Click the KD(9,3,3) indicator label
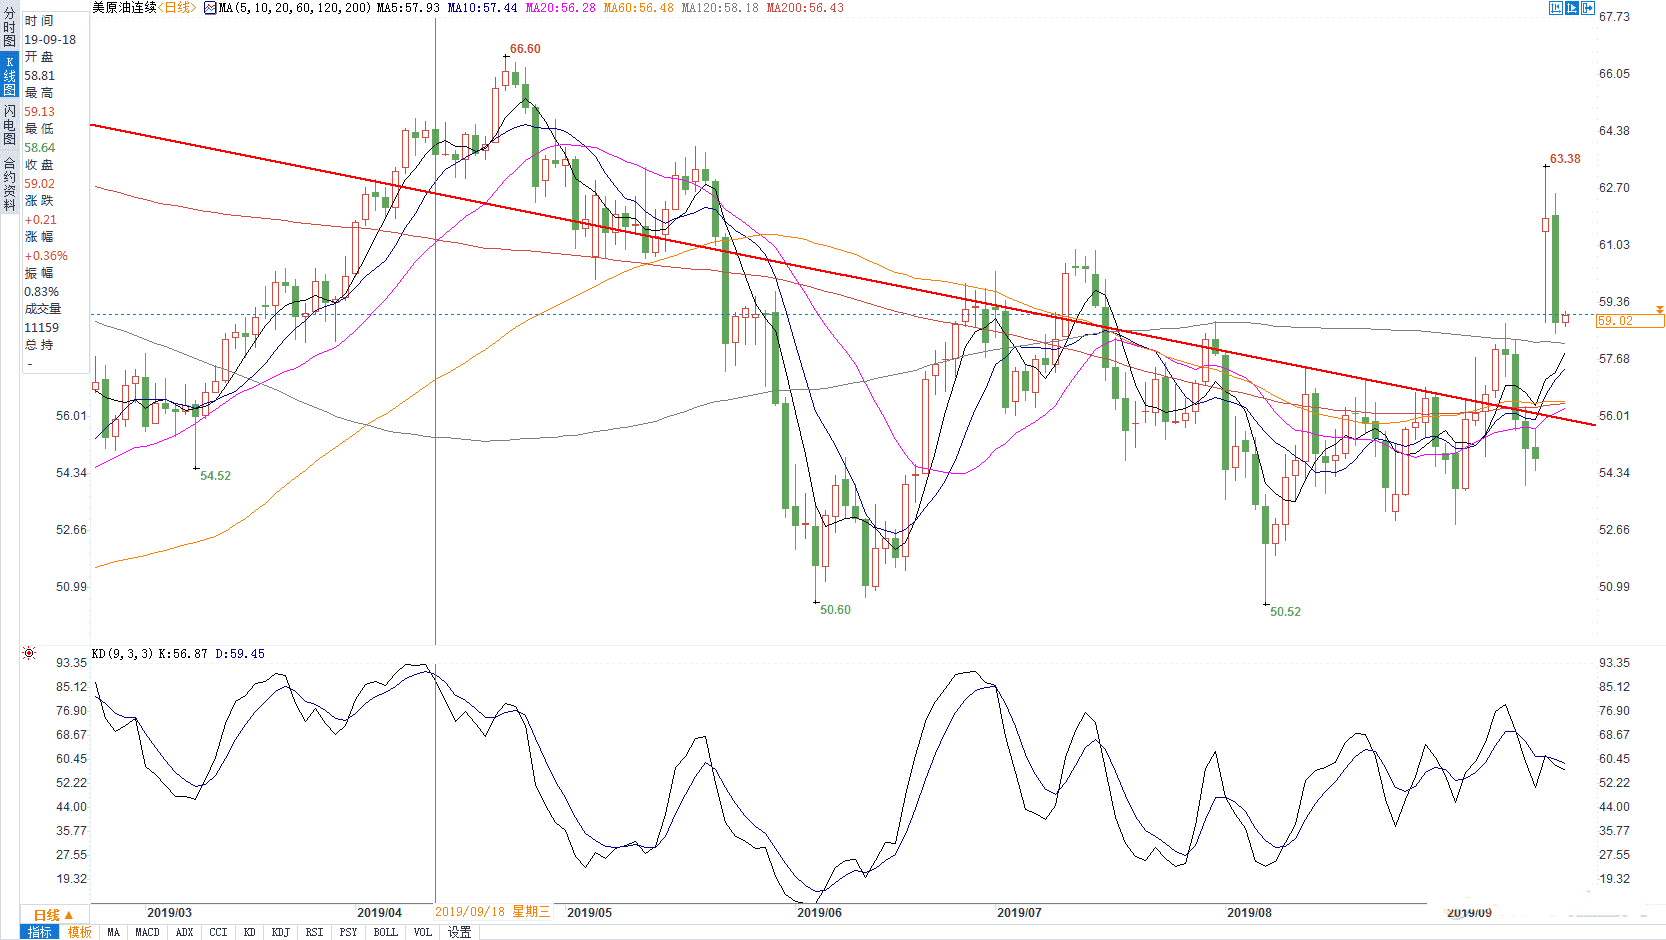Viewport: 1666px width, 940px height. pos(122,654)
